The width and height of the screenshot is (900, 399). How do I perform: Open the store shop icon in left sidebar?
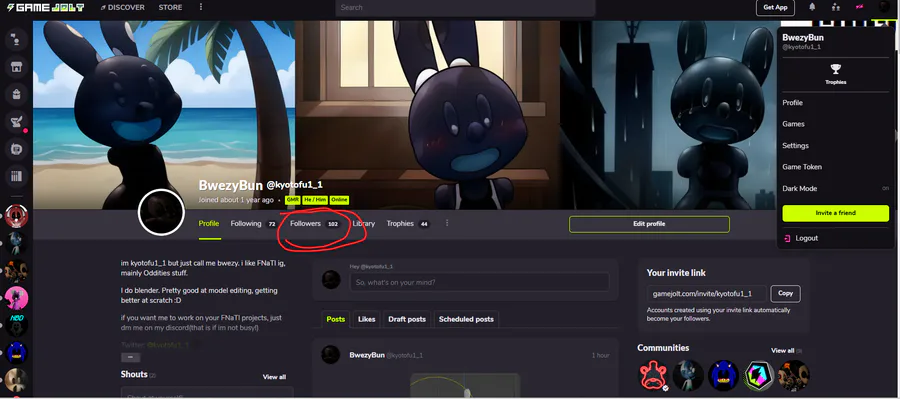point(16,66)
